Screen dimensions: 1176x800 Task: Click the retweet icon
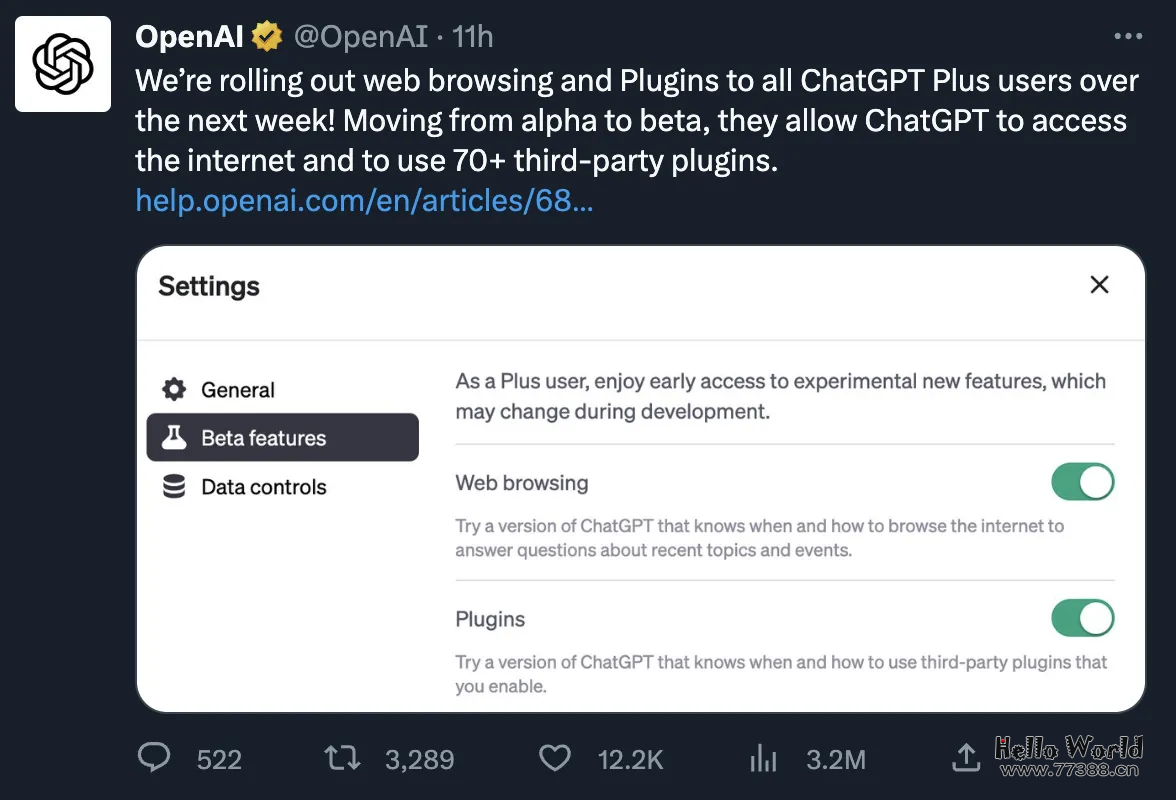341,758
